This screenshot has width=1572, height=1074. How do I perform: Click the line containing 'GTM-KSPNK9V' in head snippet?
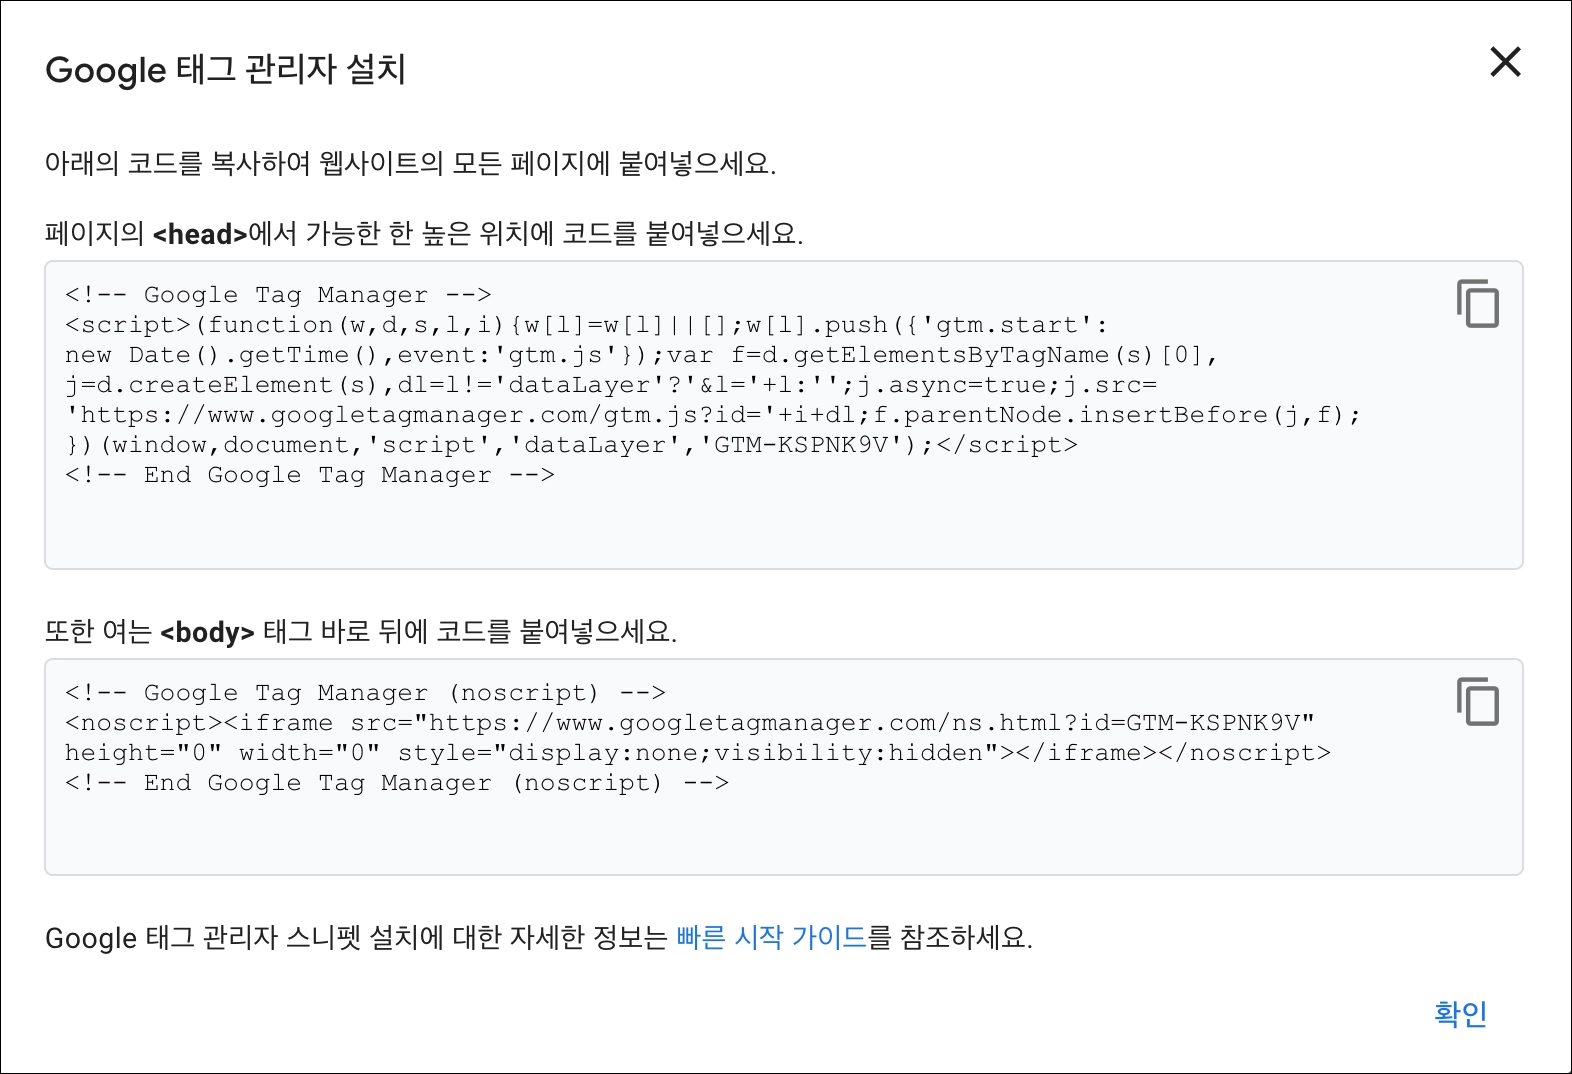pyautogui.click(x=571, y=445)
